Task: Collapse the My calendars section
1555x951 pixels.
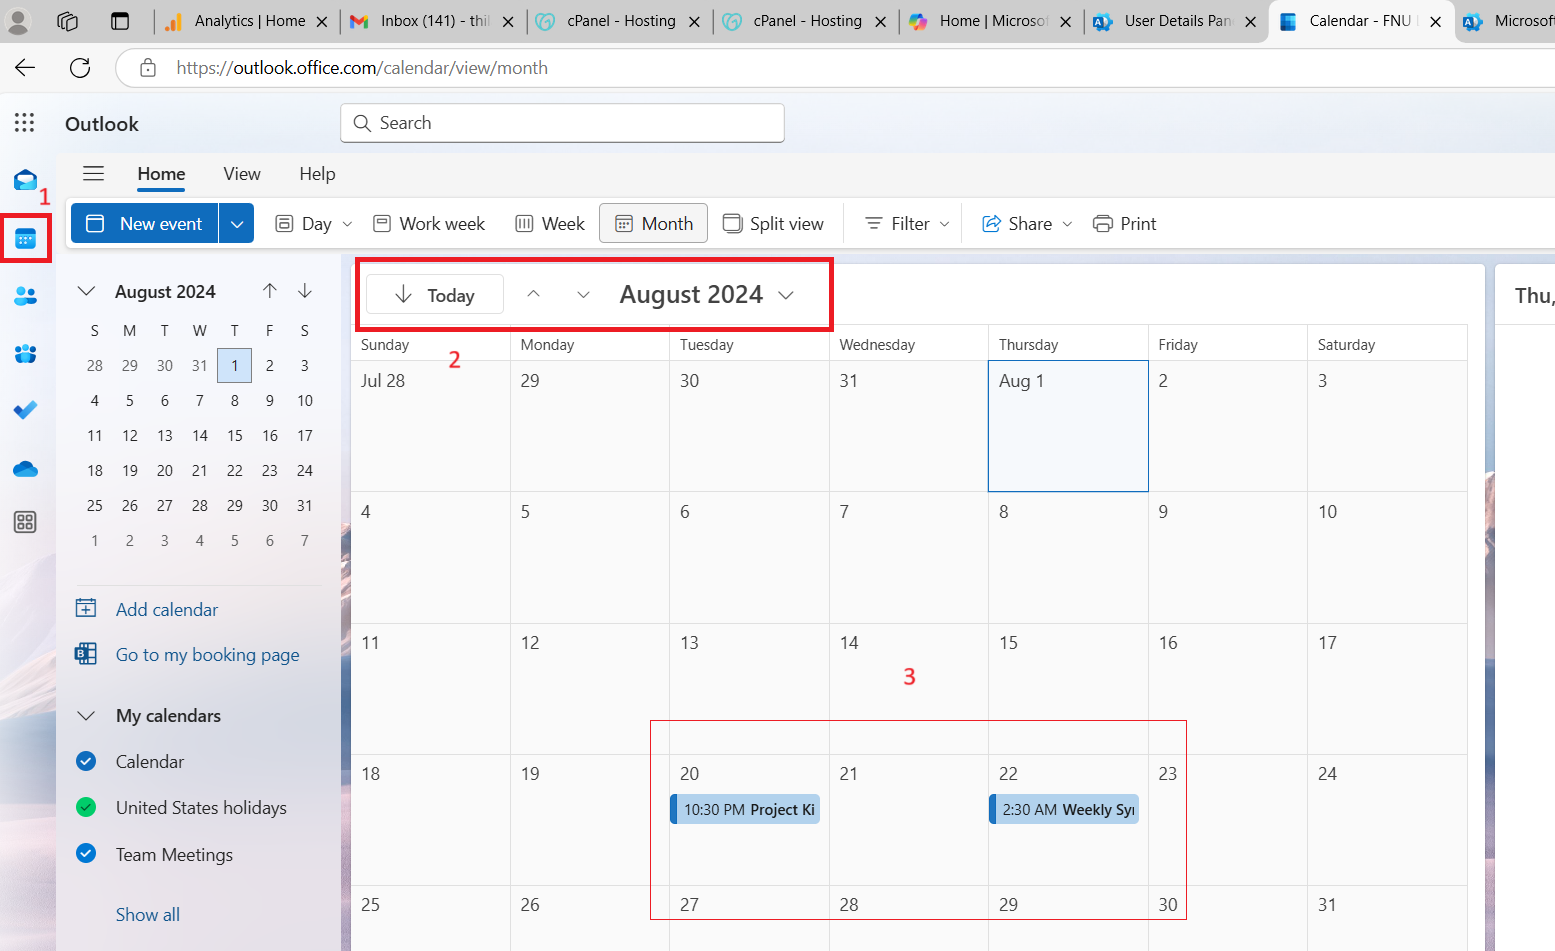Action: pyautogui.click(x=87, y=716)
